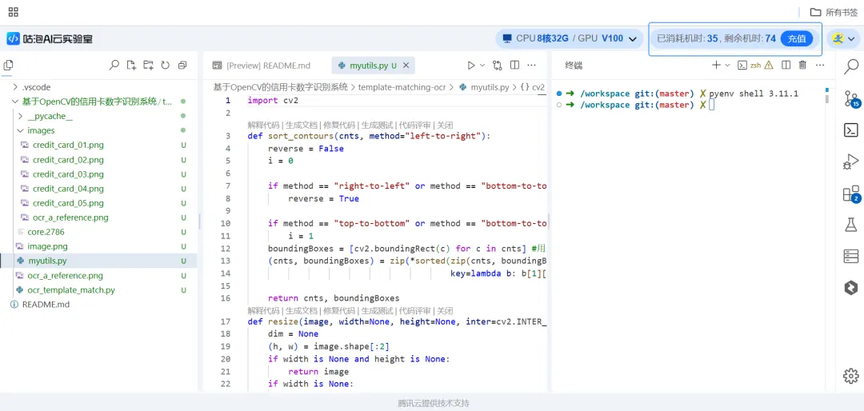This screenshot has width=864, height=411.
Task: Run the Python file with the play button
Action: [x=471, y=65]
